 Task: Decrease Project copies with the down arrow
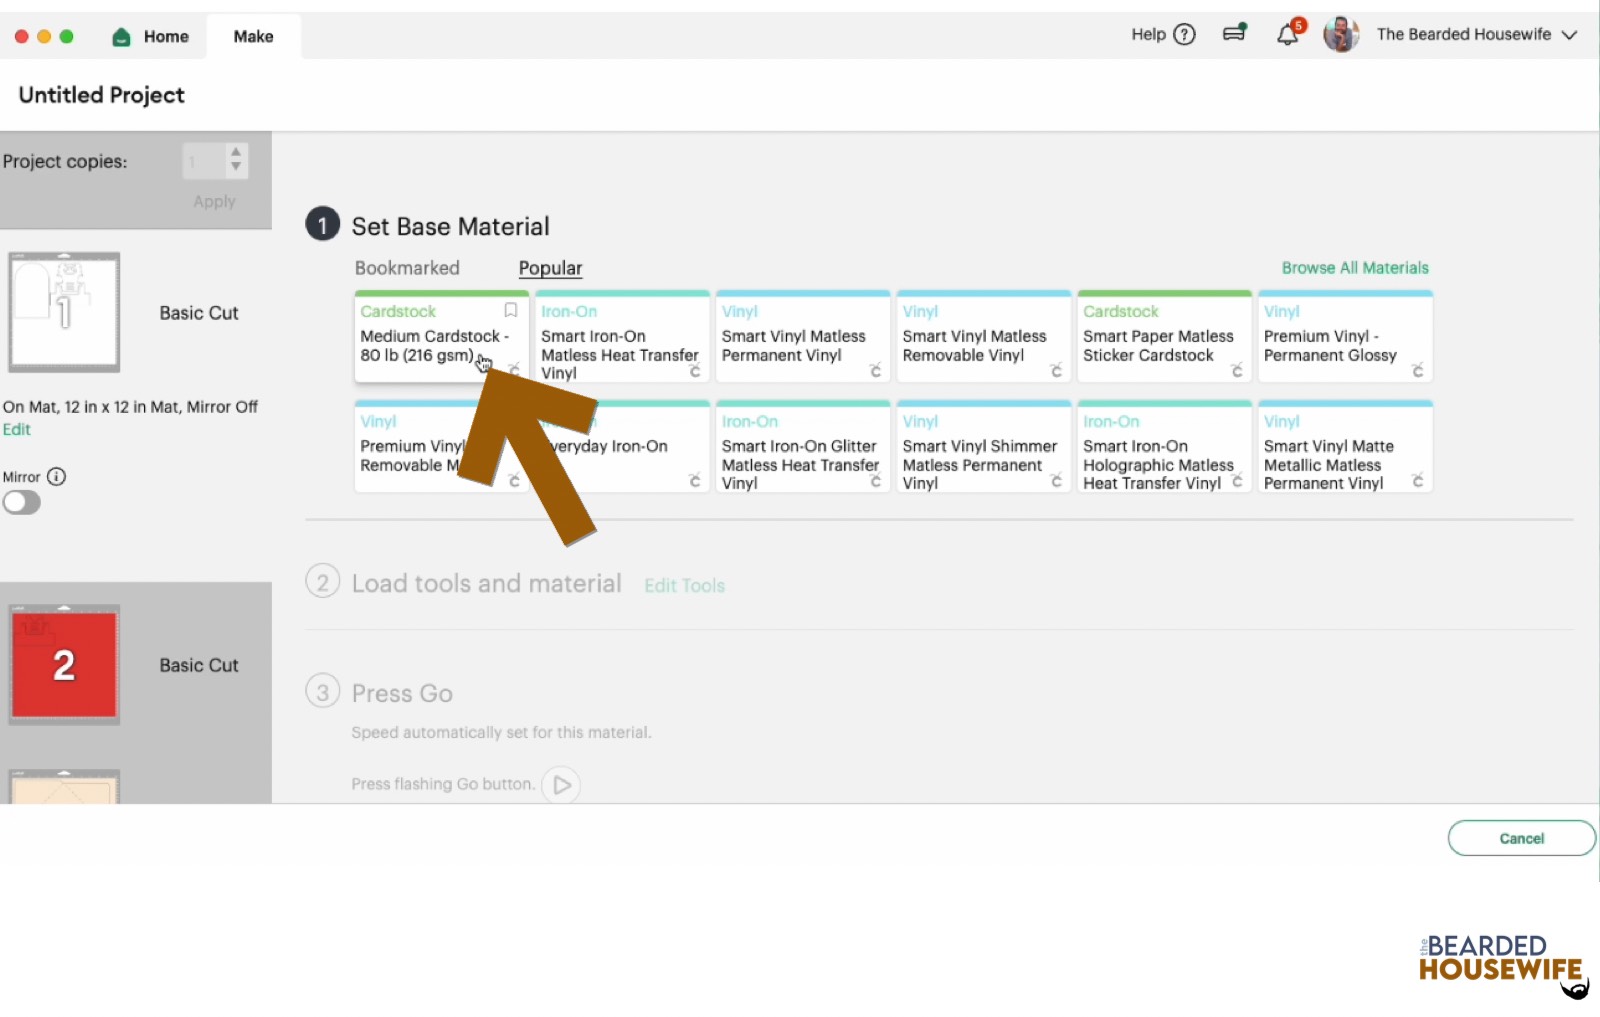235,168
